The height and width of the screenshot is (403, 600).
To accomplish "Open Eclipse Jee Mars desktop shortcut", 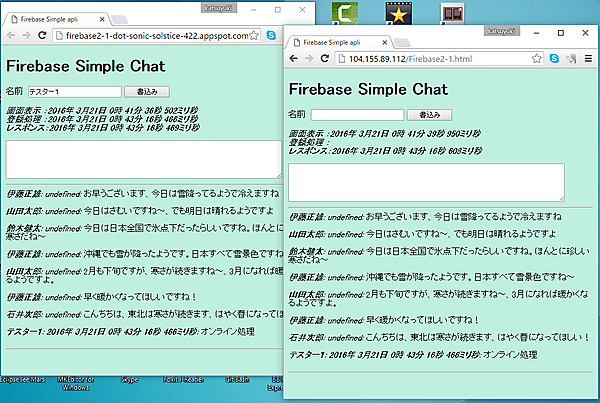I will click(23, 380).
